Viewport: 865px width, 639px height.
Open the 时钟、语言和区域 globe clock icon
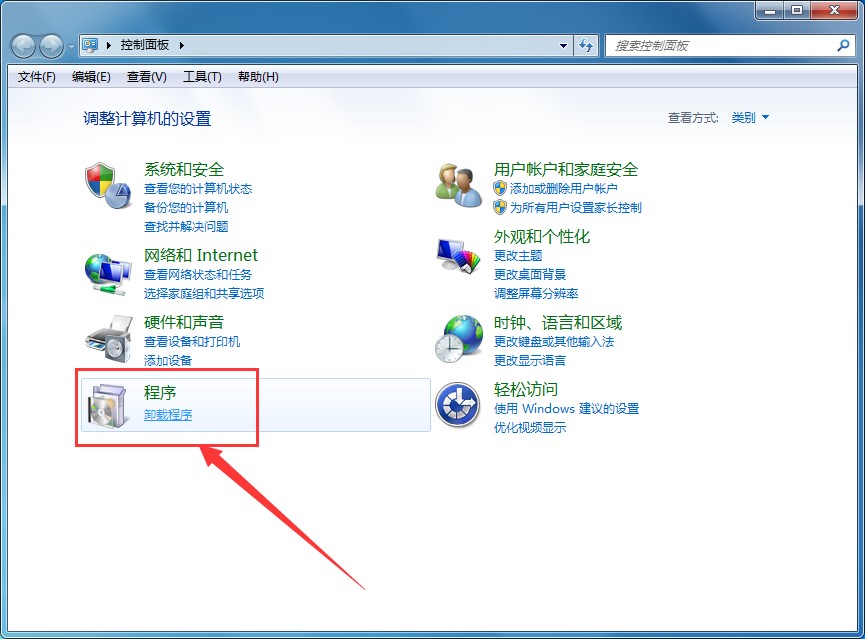click(x=459, y=339)
